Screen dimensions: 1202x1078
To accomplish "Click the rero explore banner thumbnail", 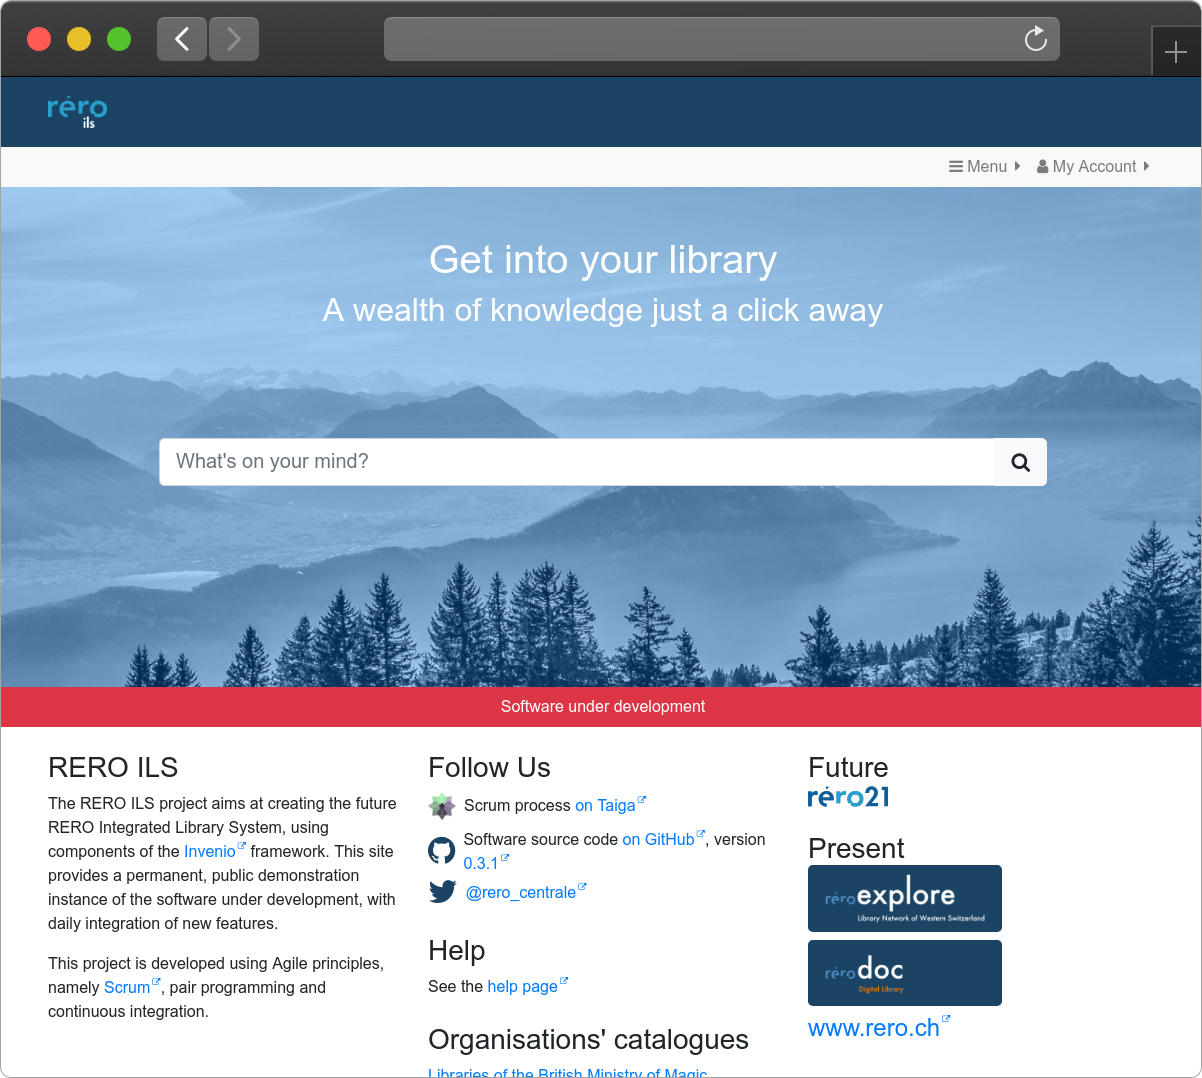I will click(x=904, y=898).
